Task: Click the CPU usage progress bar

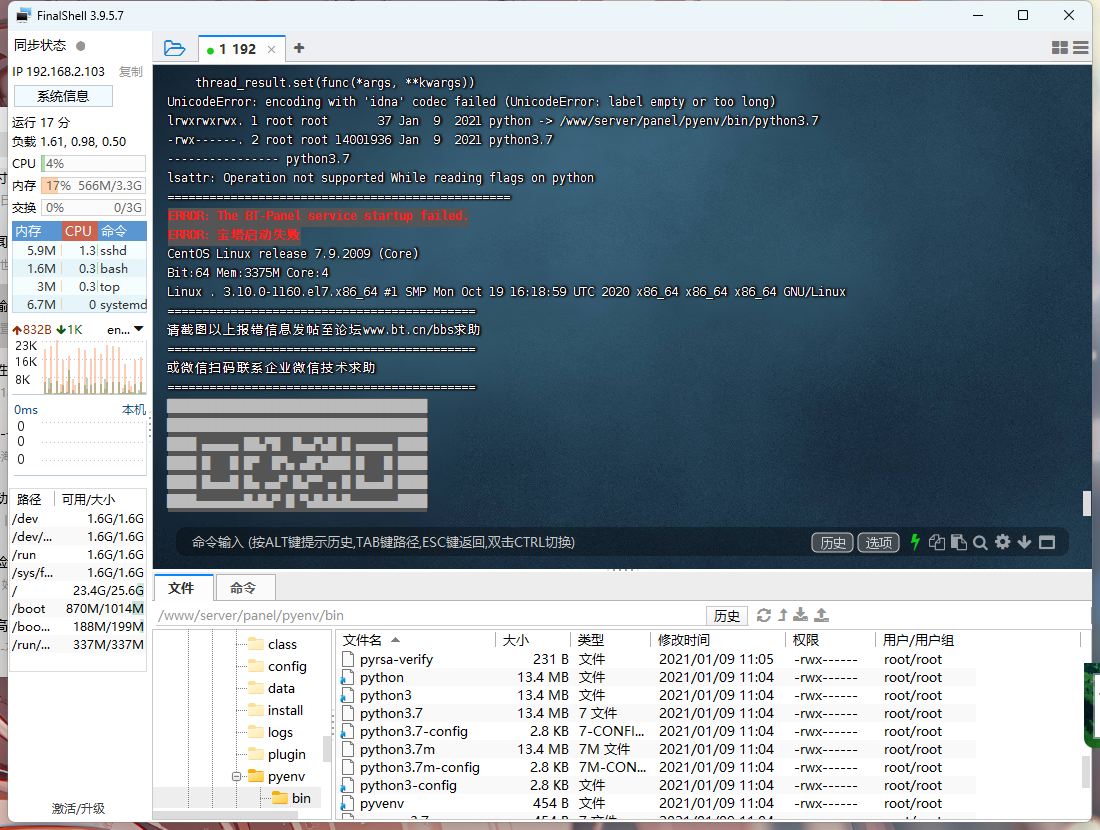Action: pos(93,163)
